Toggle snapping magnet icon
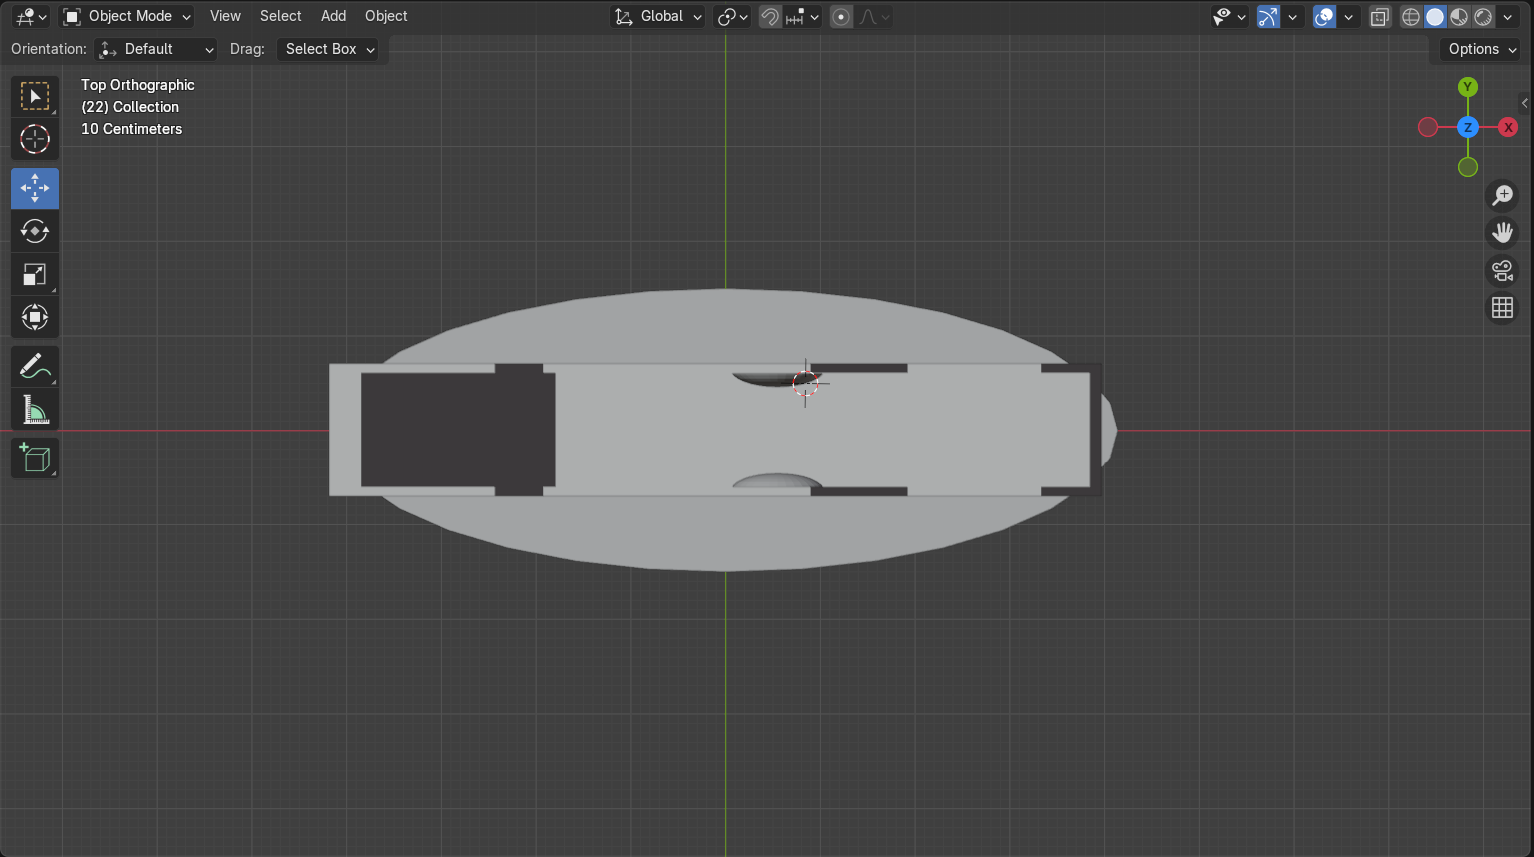The height and width of the screenshot is (857, 1534). (769, 17)
